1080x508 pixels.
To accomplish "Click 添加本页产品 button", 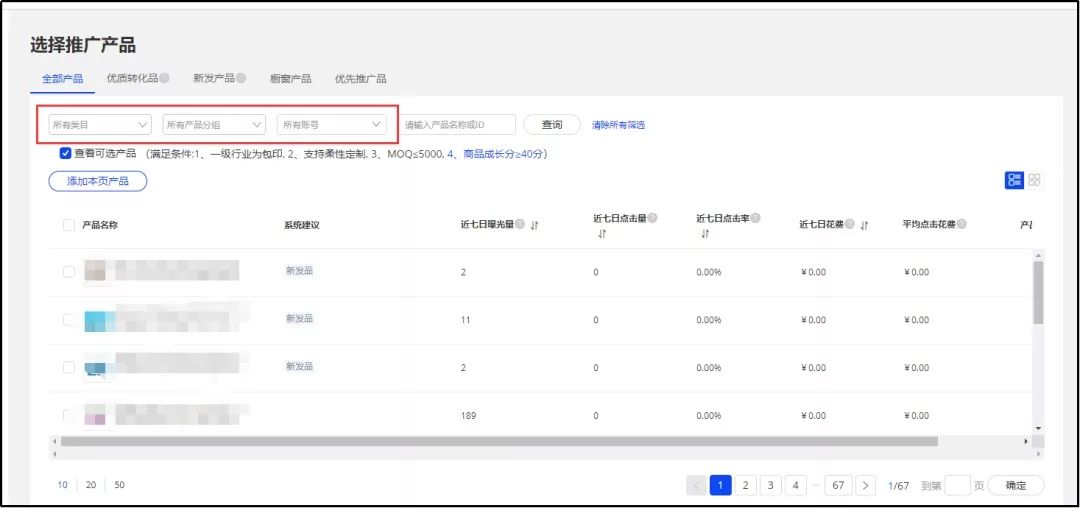I will pyautogui.click(x=98, y=181).
